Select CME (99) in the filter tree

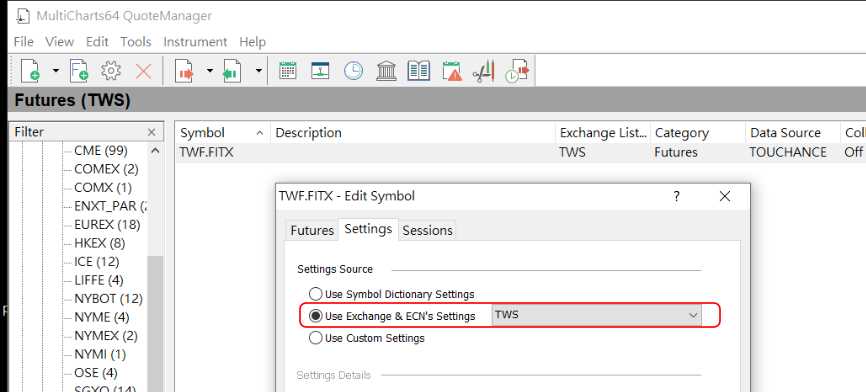pos(101,150)
